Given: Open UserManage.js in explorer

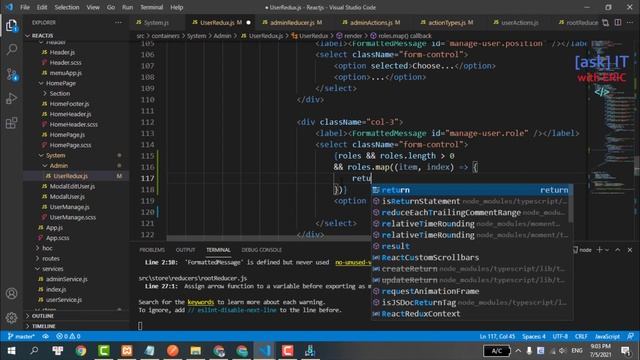Looking at the screenshot, I should [x=69, y=207].
